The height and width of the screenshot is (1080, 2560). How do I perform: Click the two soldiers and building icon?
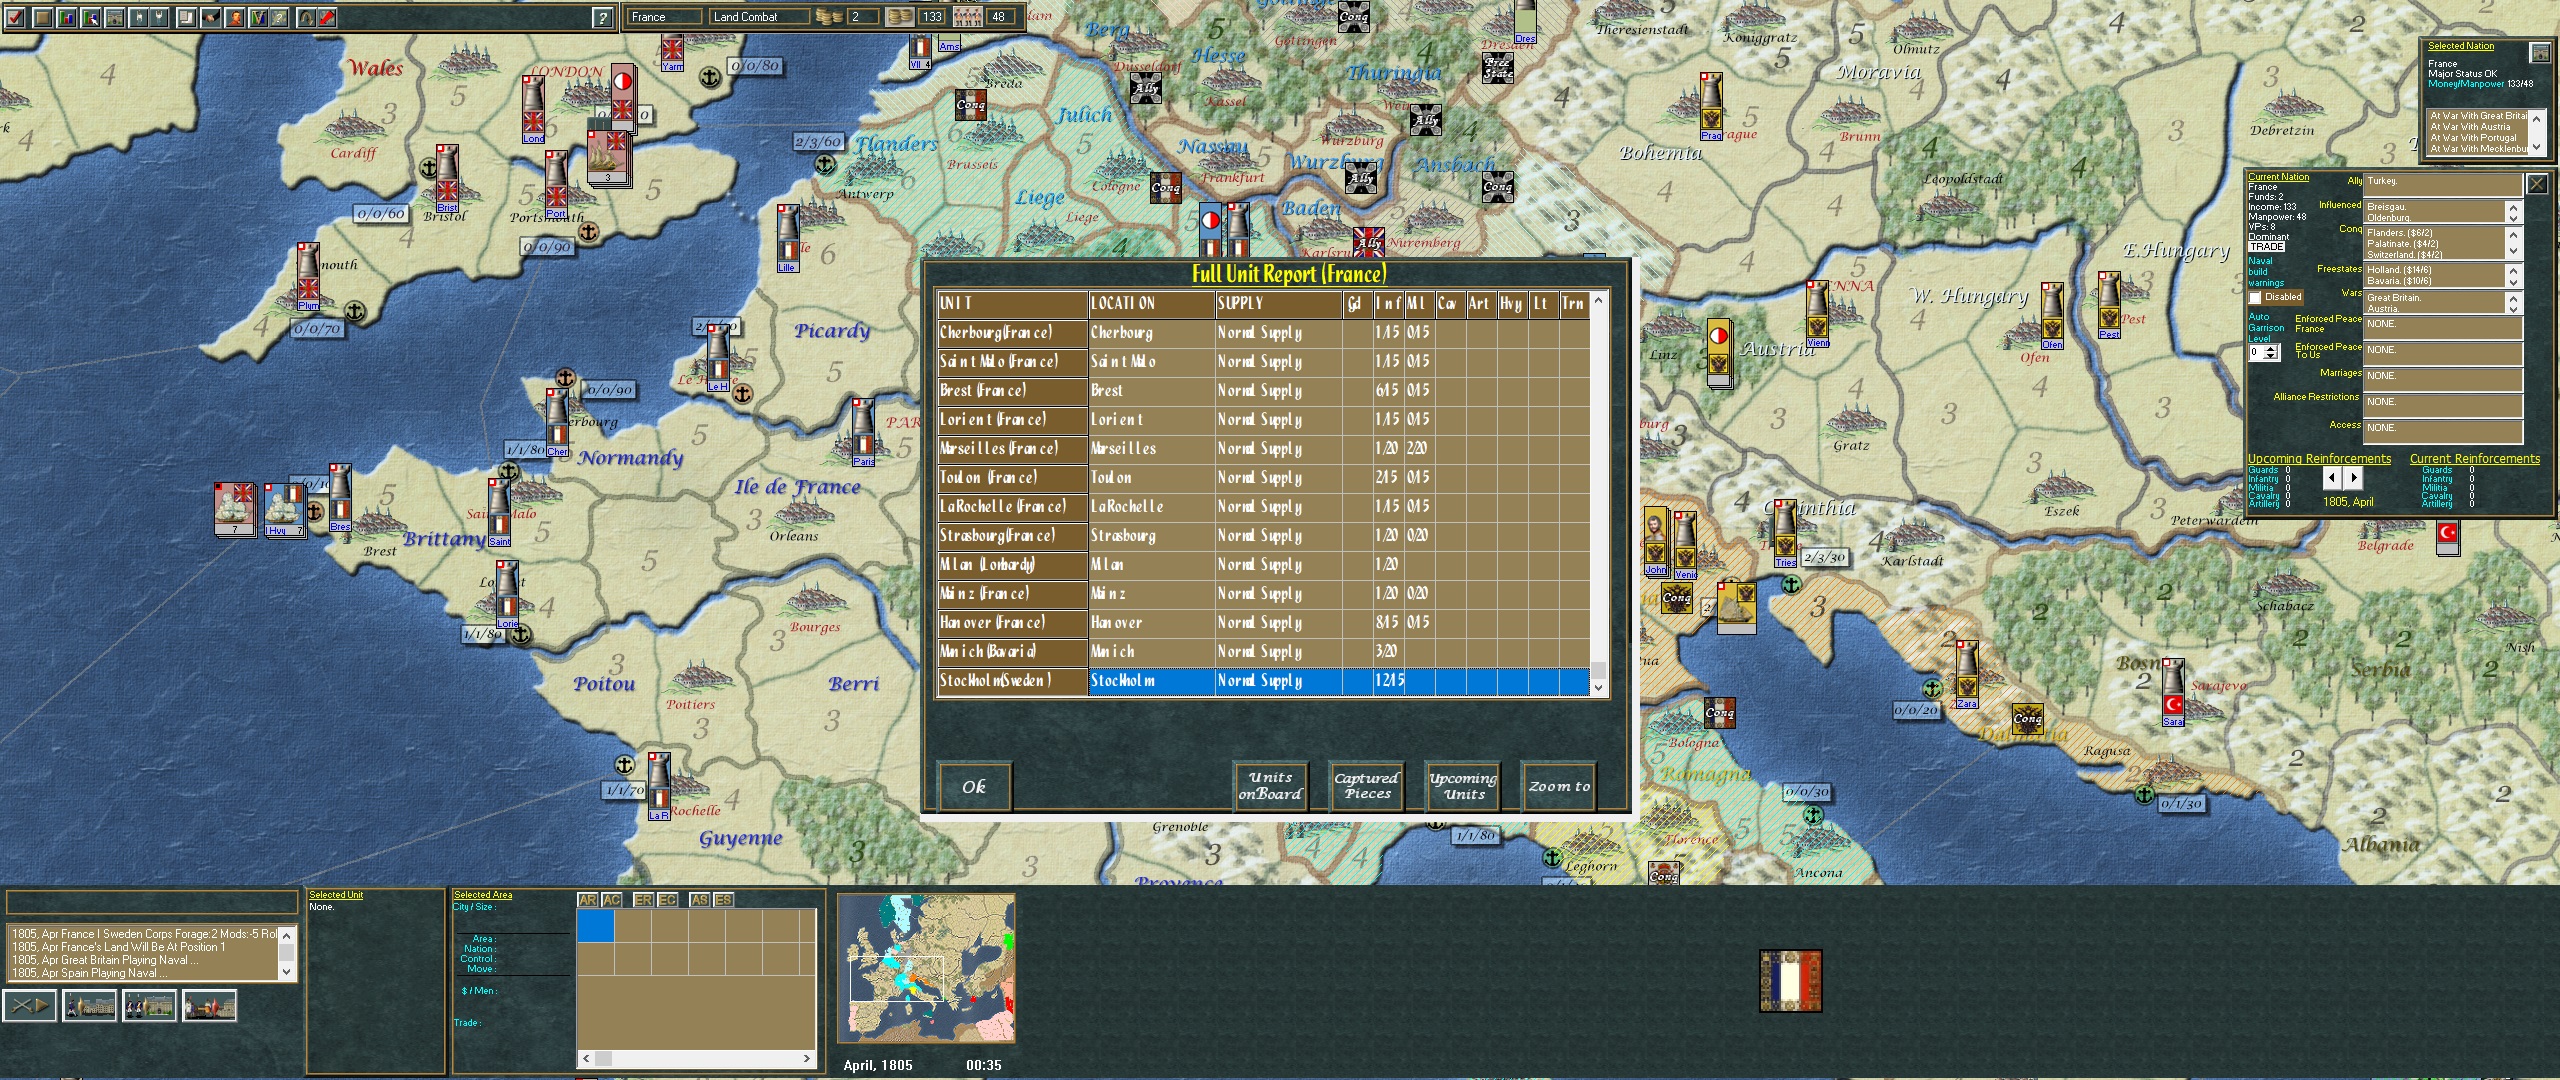(x=150, y=1005)
